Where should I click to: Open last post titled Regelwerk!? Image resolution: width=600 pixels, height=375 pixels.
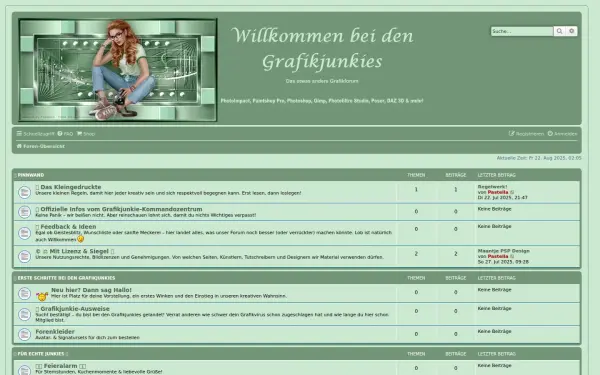pos(492,187)
